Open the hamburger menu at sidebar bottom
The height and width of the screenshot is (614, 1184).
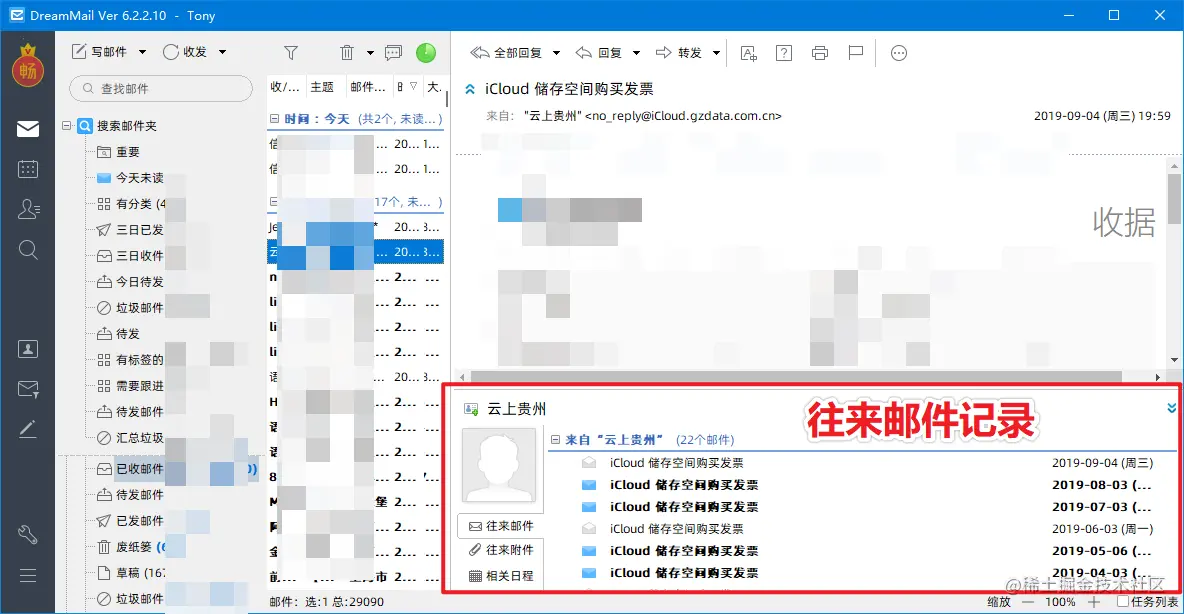[28, 575]
